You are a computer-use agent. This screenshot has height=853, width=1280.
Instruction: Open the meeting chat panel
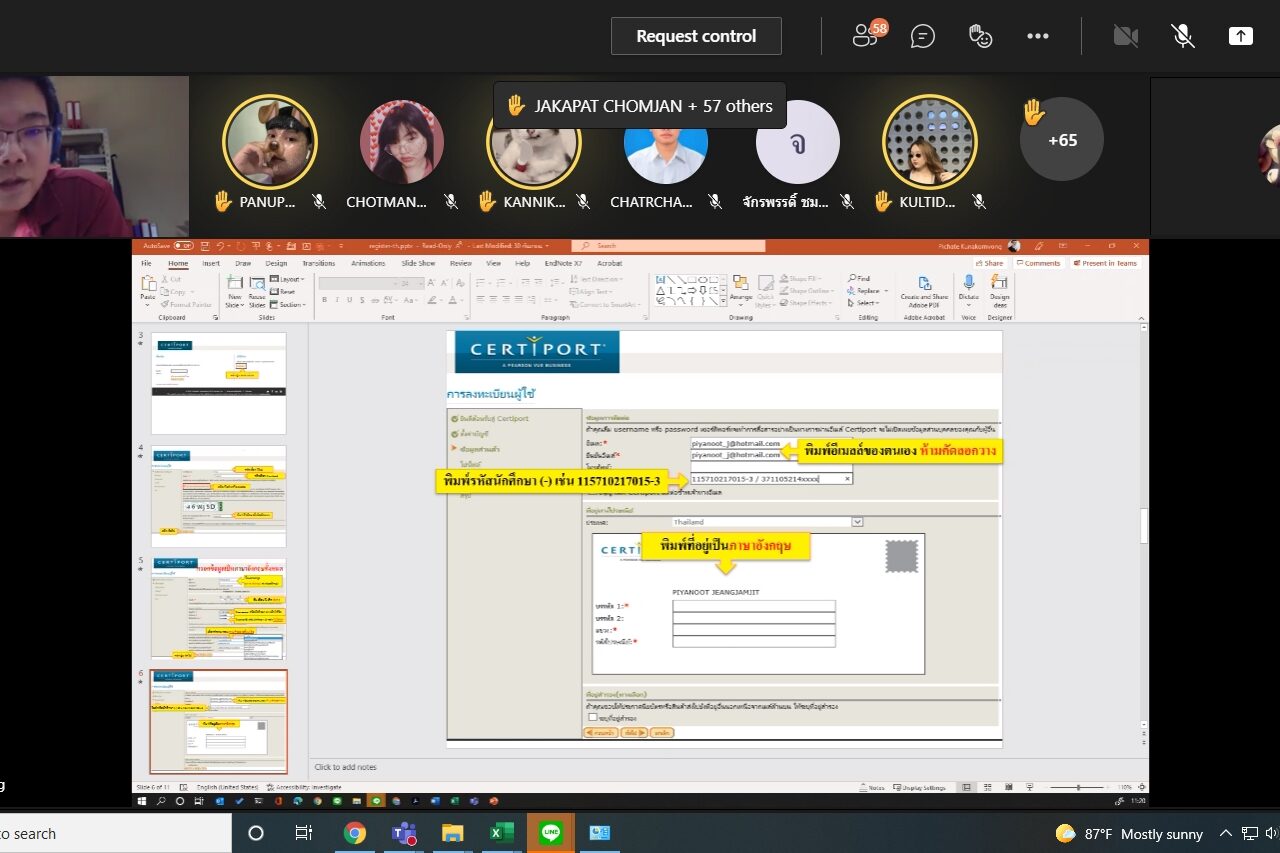(922, 36)
